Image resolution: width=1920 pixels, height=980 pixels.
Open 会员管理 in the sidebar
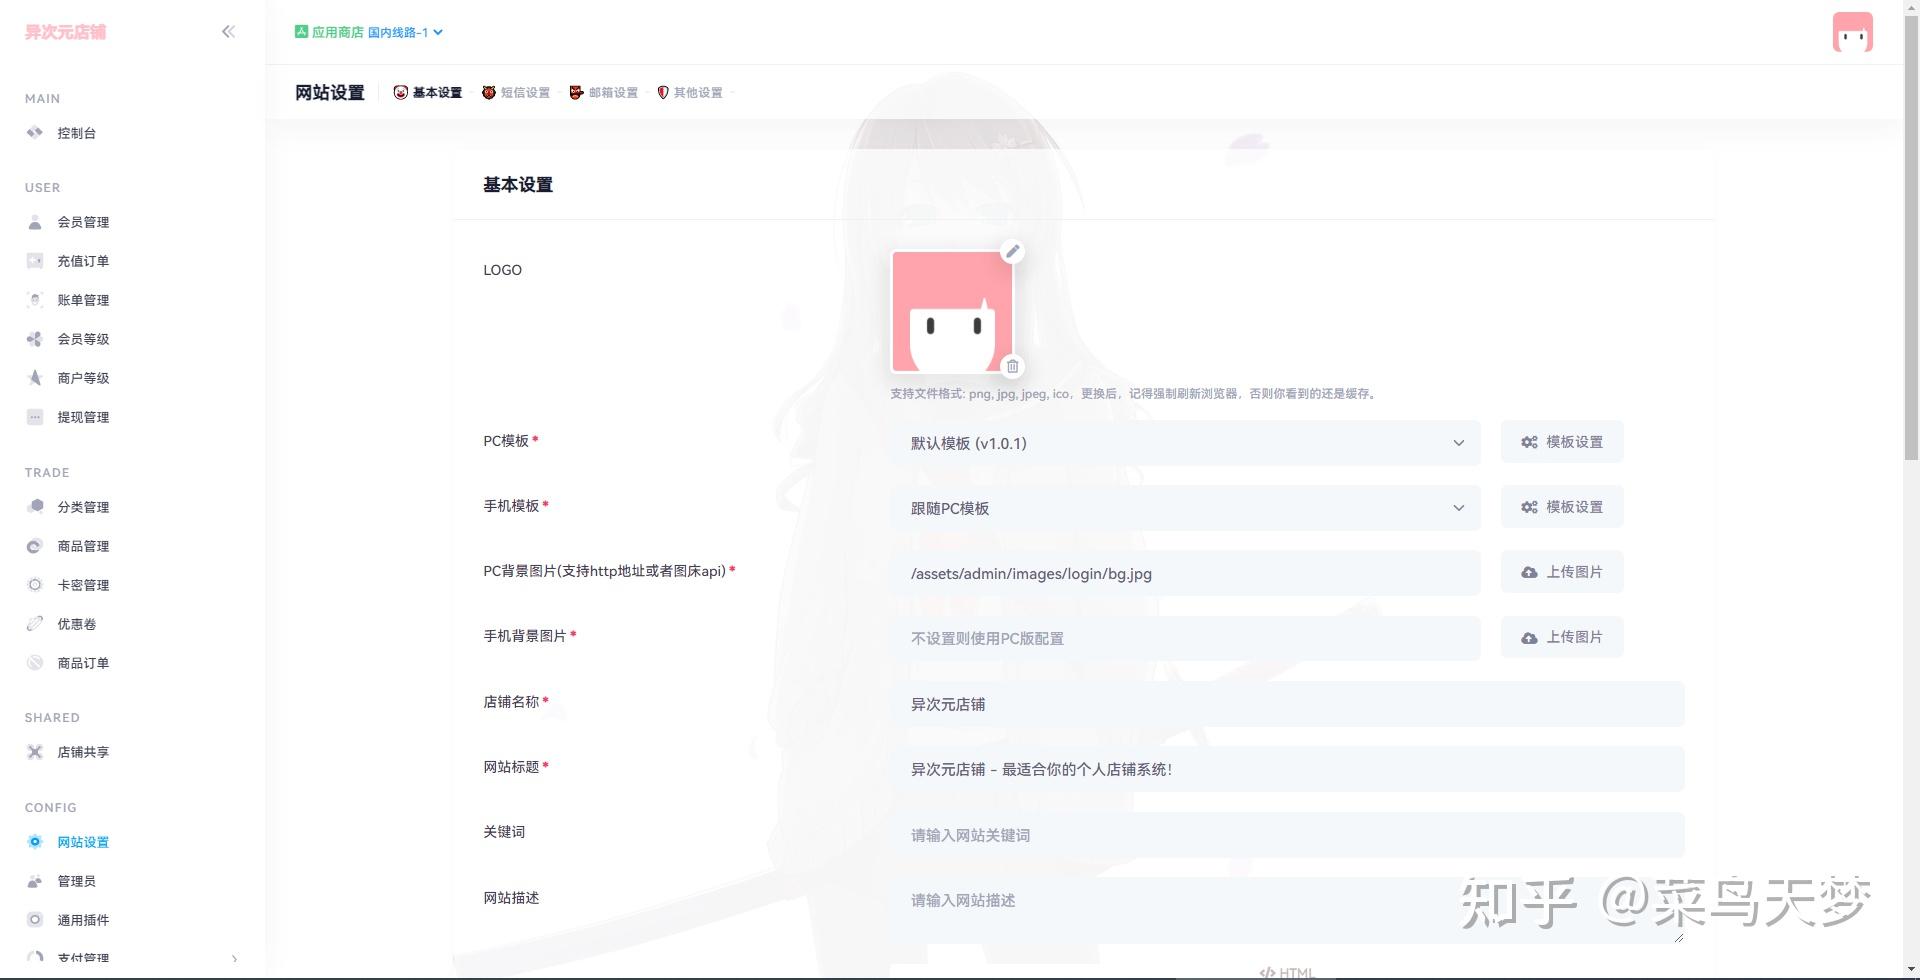83,222
